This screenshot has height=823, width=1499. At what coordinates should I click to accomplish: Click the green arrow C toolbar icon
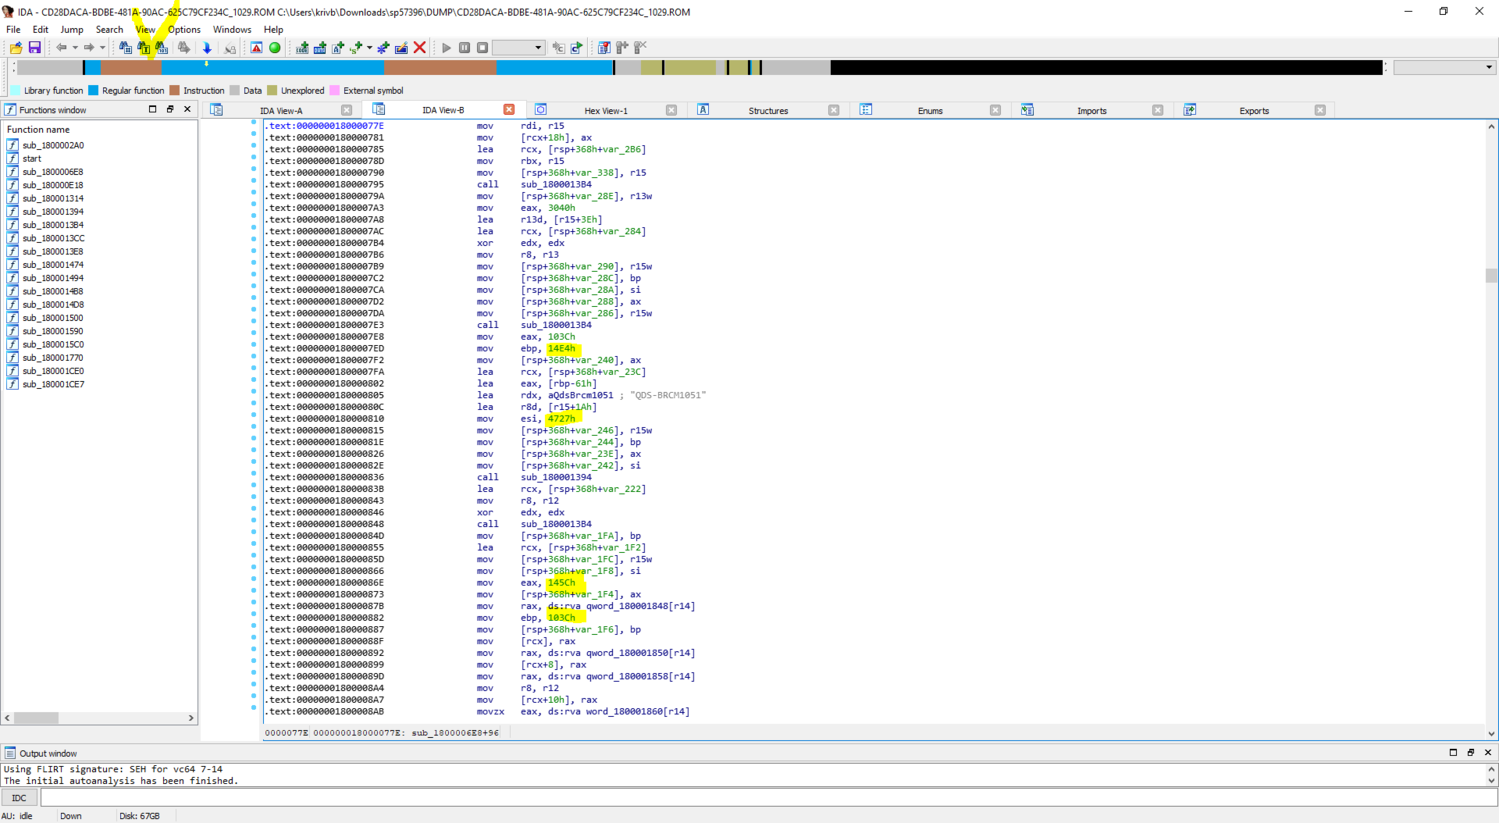[577, 48]
